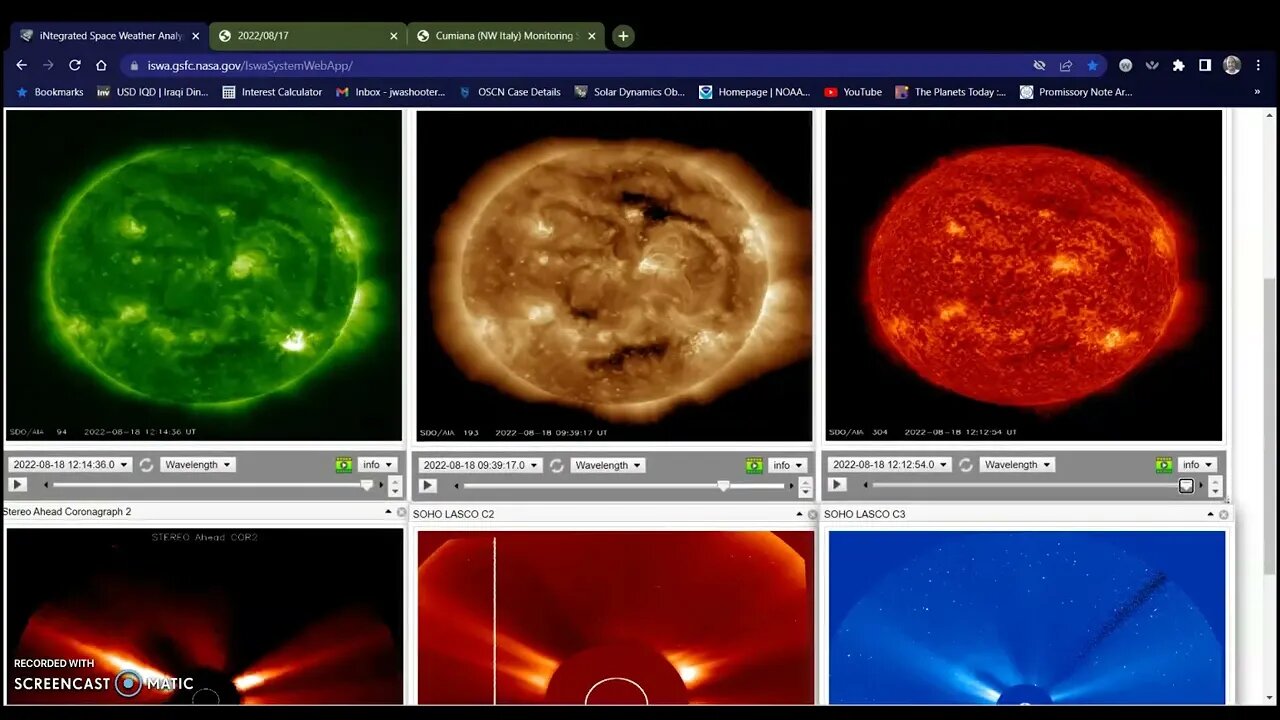Bookmark this page with star icon
The image size is (1280, 720).
point(1092,65)
